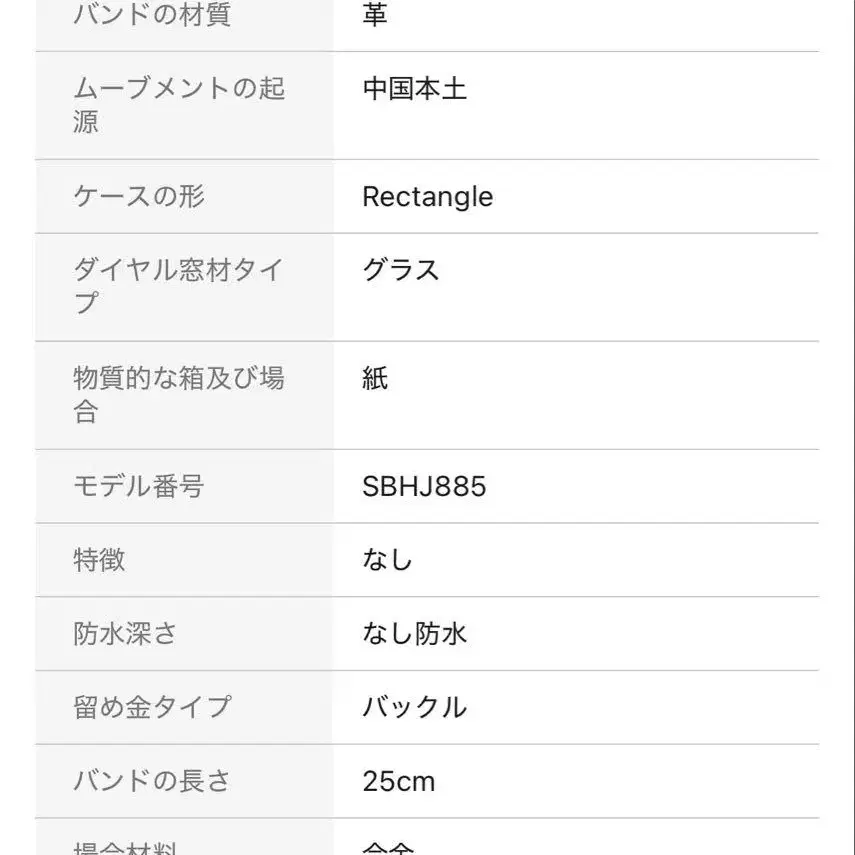Image resolution: width=855 pixels, height=855 pixels.
Task: Click the ダイヤル窓材タイプ label
Action: [x=180, y=286]
